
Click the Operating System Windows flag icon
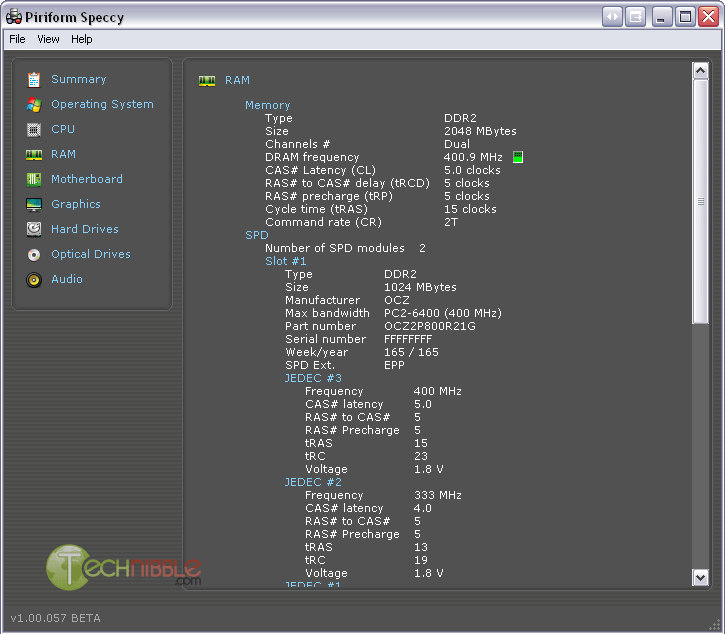point(34,105)
